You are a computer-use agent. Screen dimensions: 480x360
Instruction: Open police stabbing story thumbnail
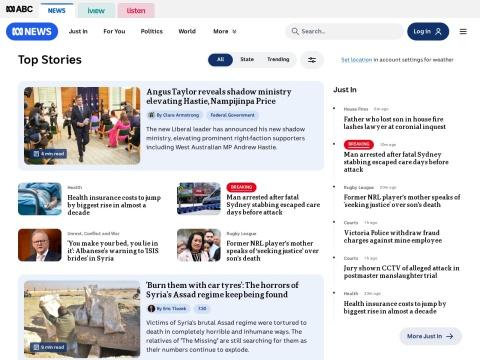pyautogui.click(x=199, y=199)
